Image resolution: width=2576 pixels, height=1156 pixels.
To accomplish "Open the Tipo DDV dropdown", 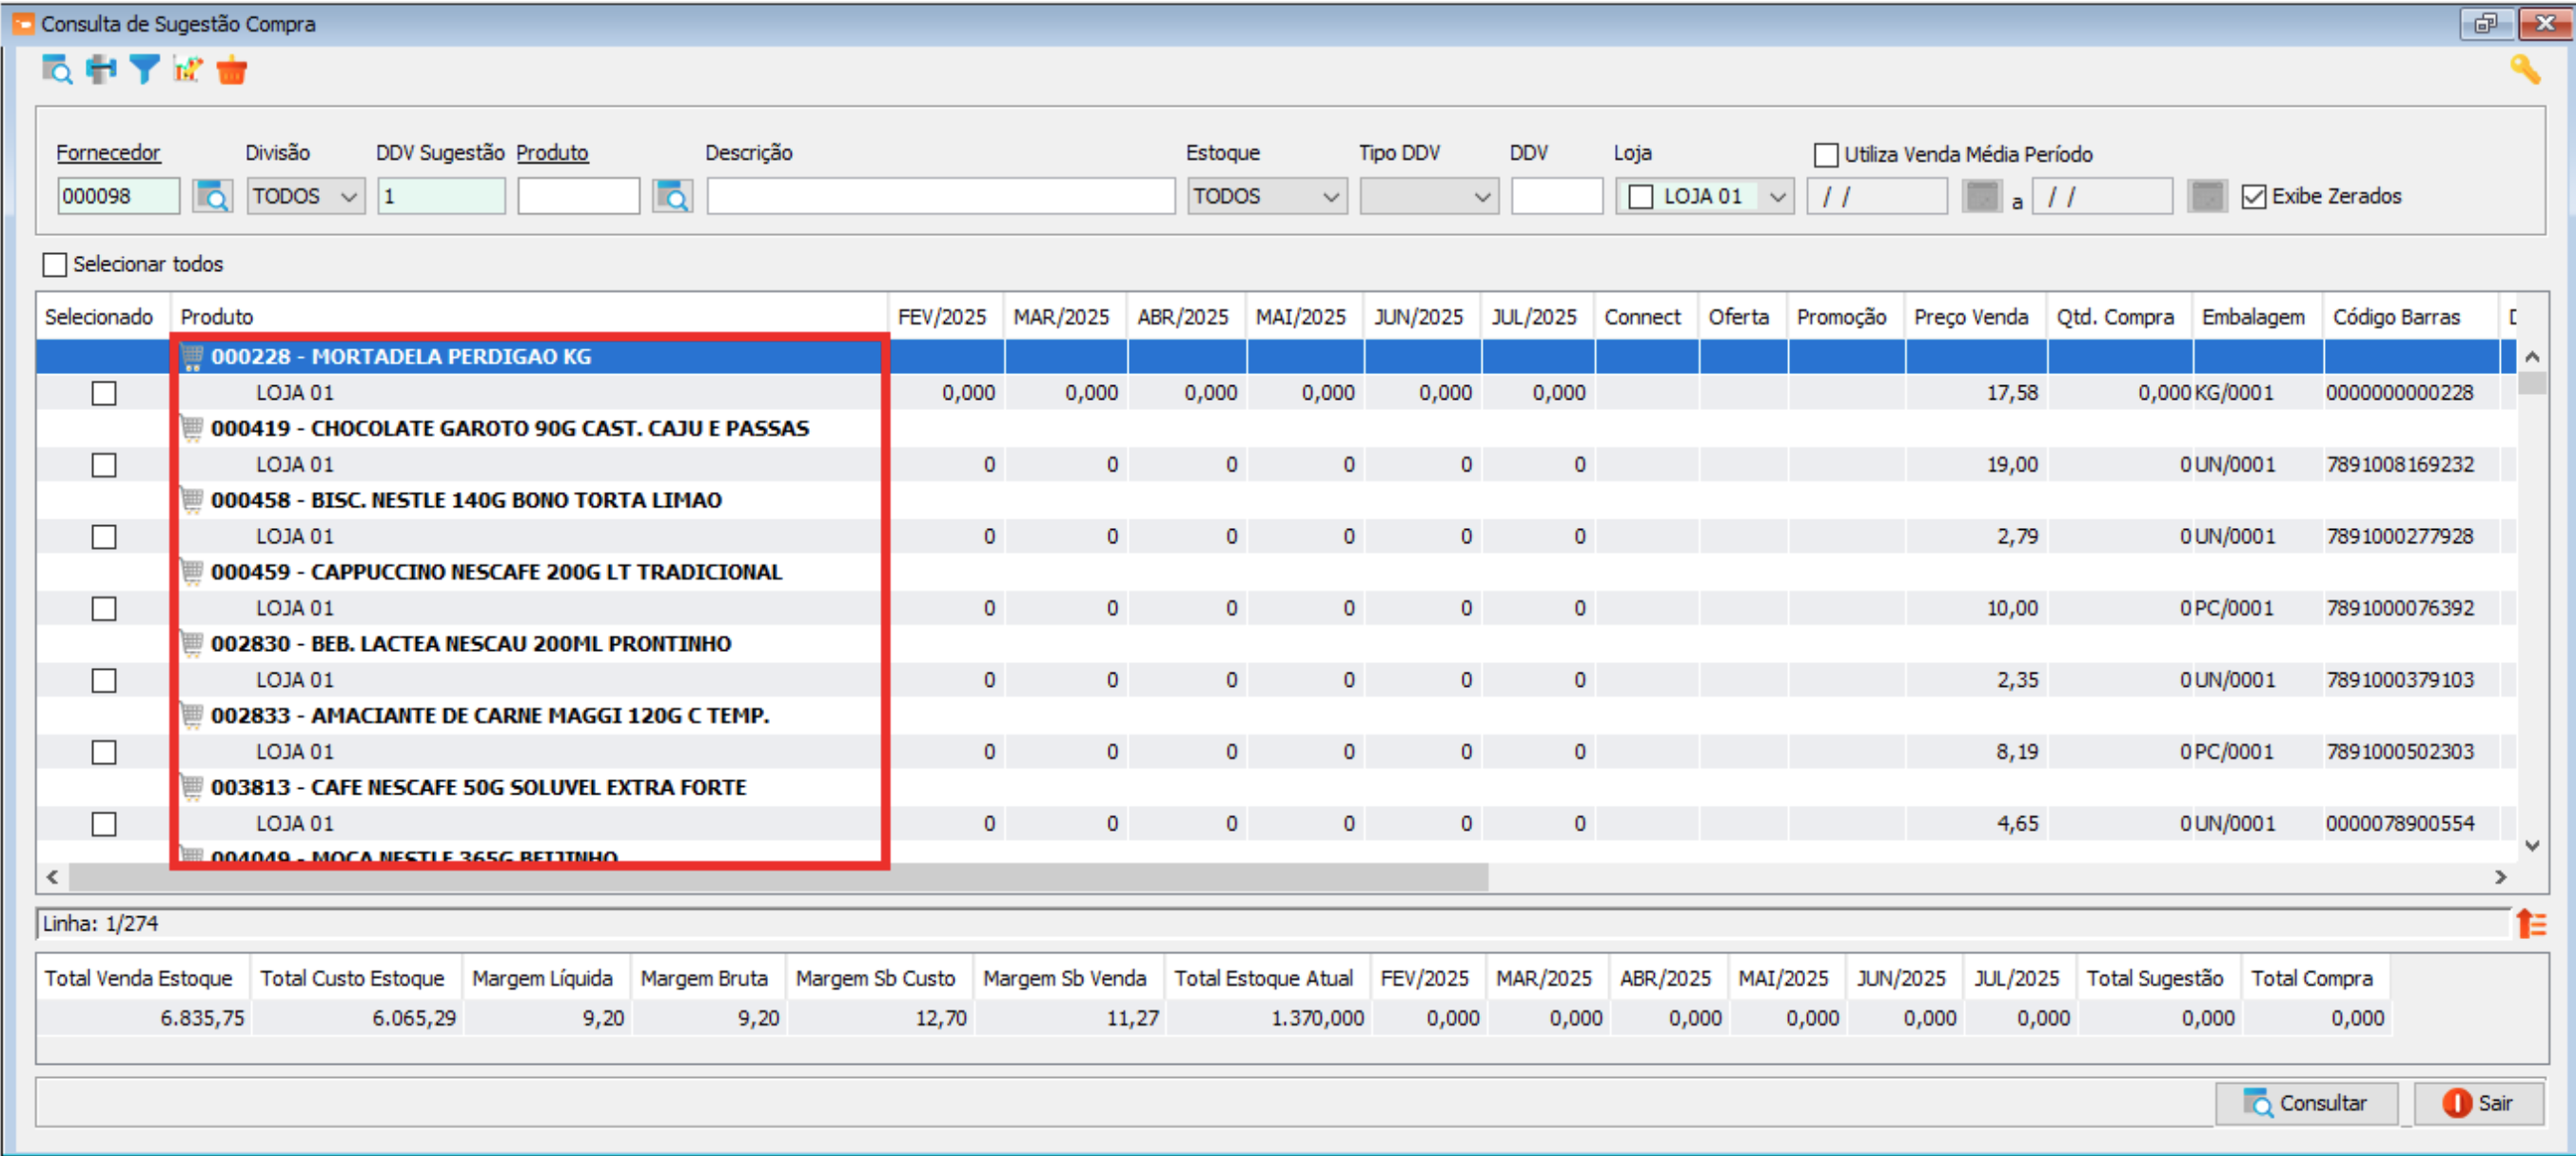I will point(1428,196).
